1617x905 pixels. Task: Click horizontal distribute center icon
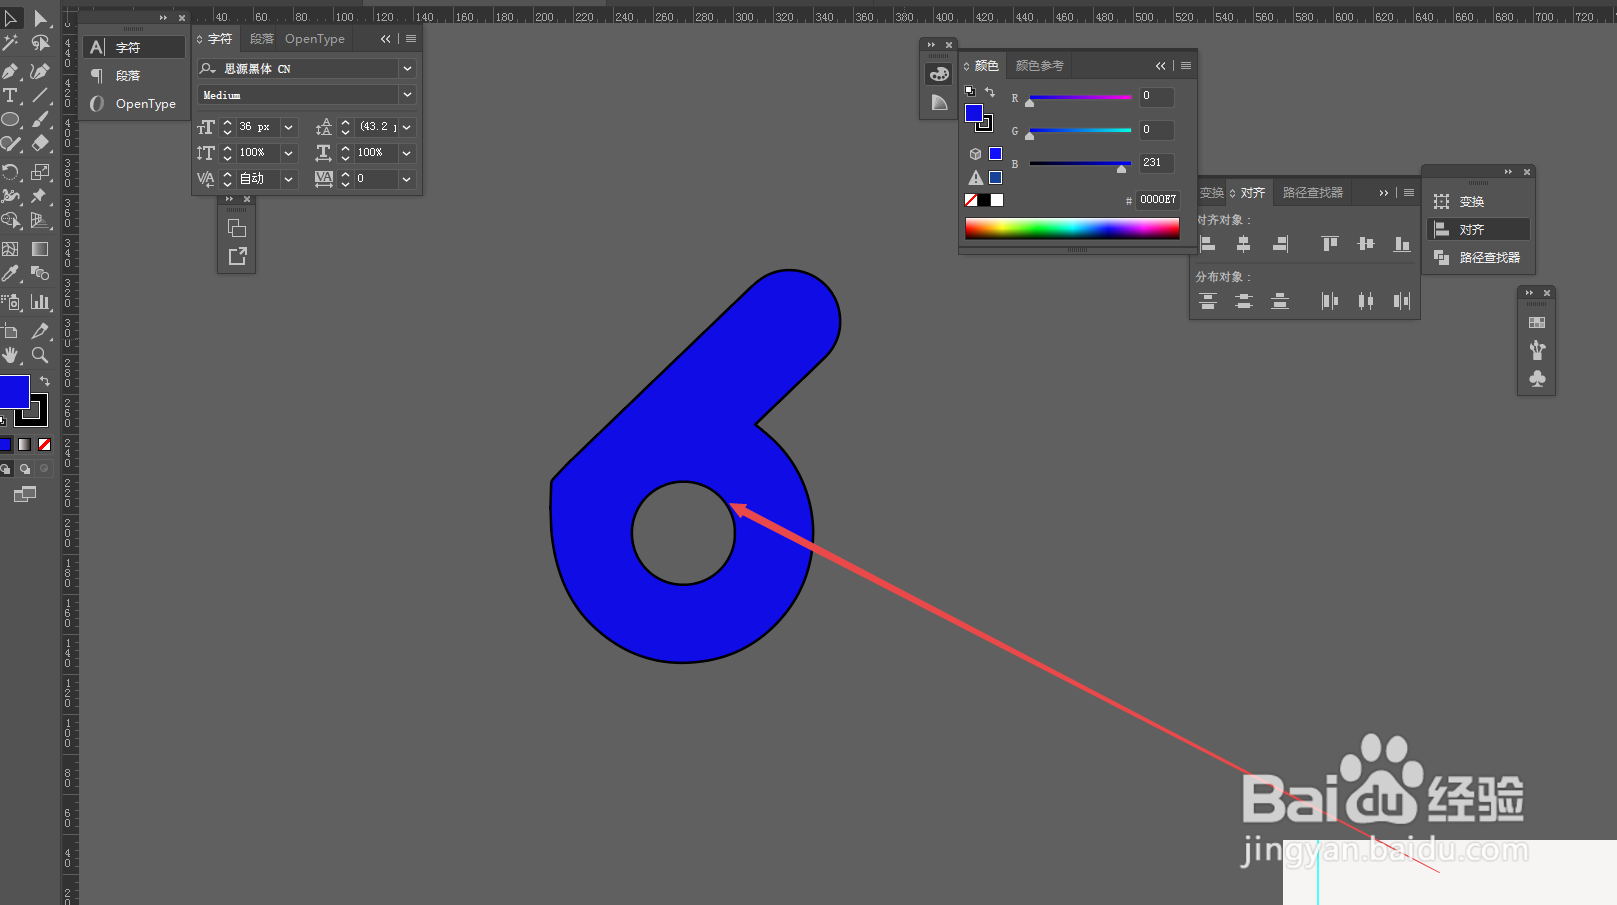(x=1366, y=301)
